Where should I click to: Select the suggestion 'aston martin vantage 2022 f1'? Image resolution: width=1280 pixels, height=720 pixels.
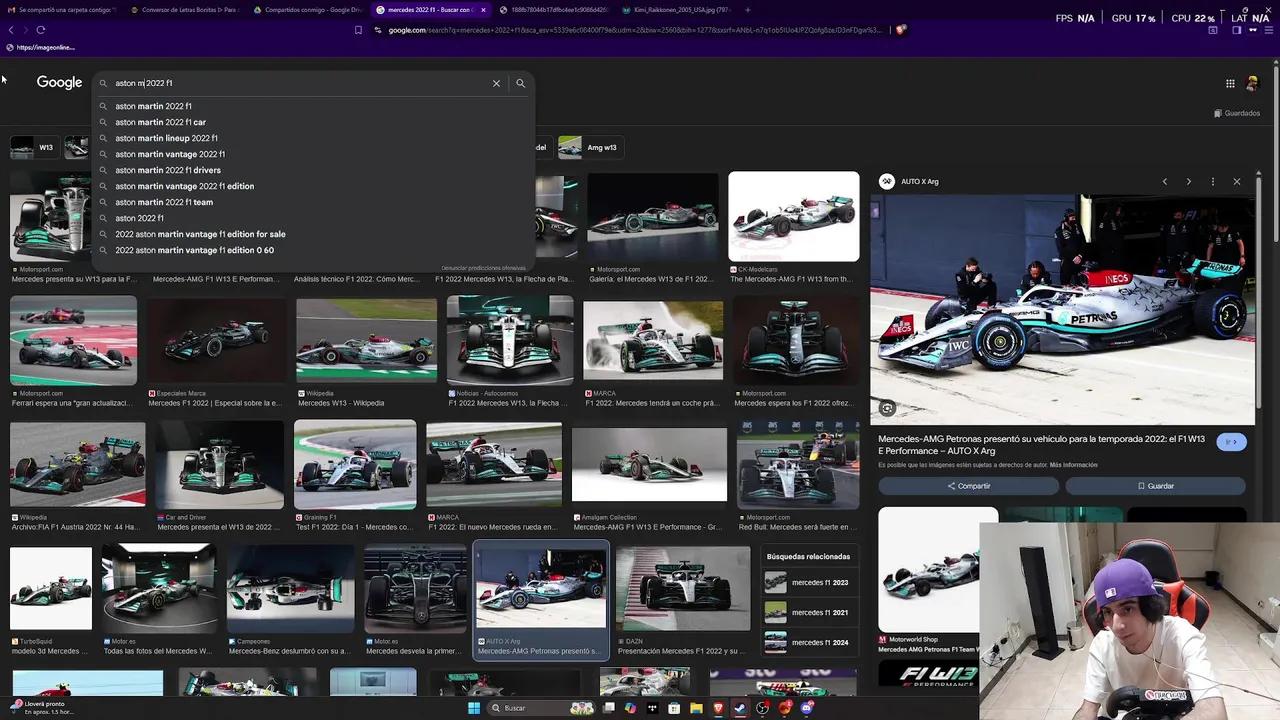point(169,154)
